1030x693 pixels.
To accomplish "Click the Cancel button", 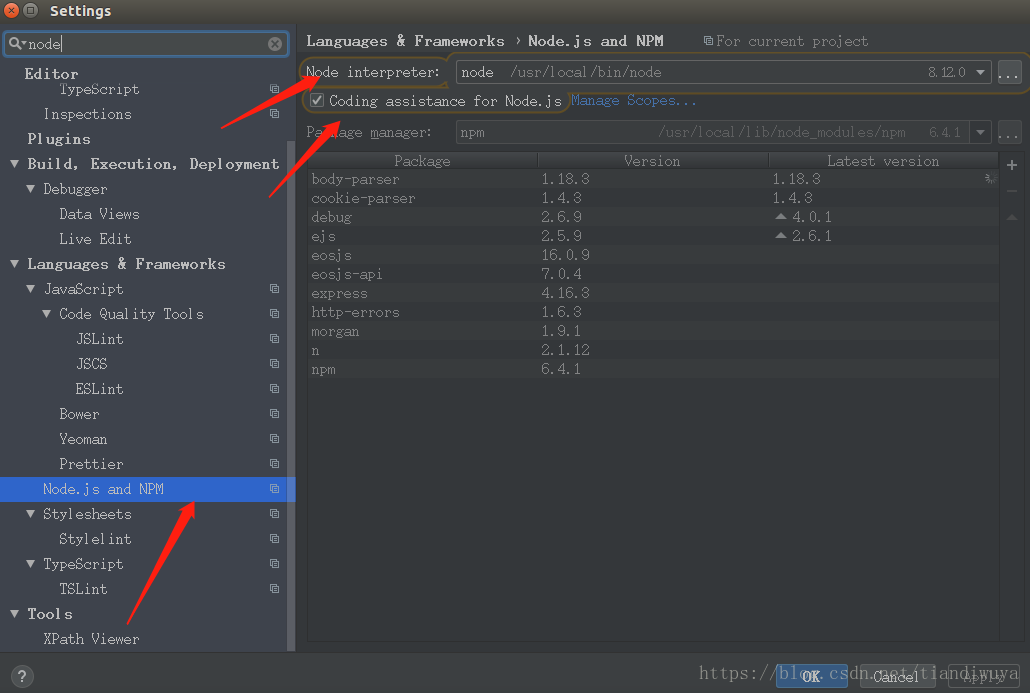I will click(897, 676).
